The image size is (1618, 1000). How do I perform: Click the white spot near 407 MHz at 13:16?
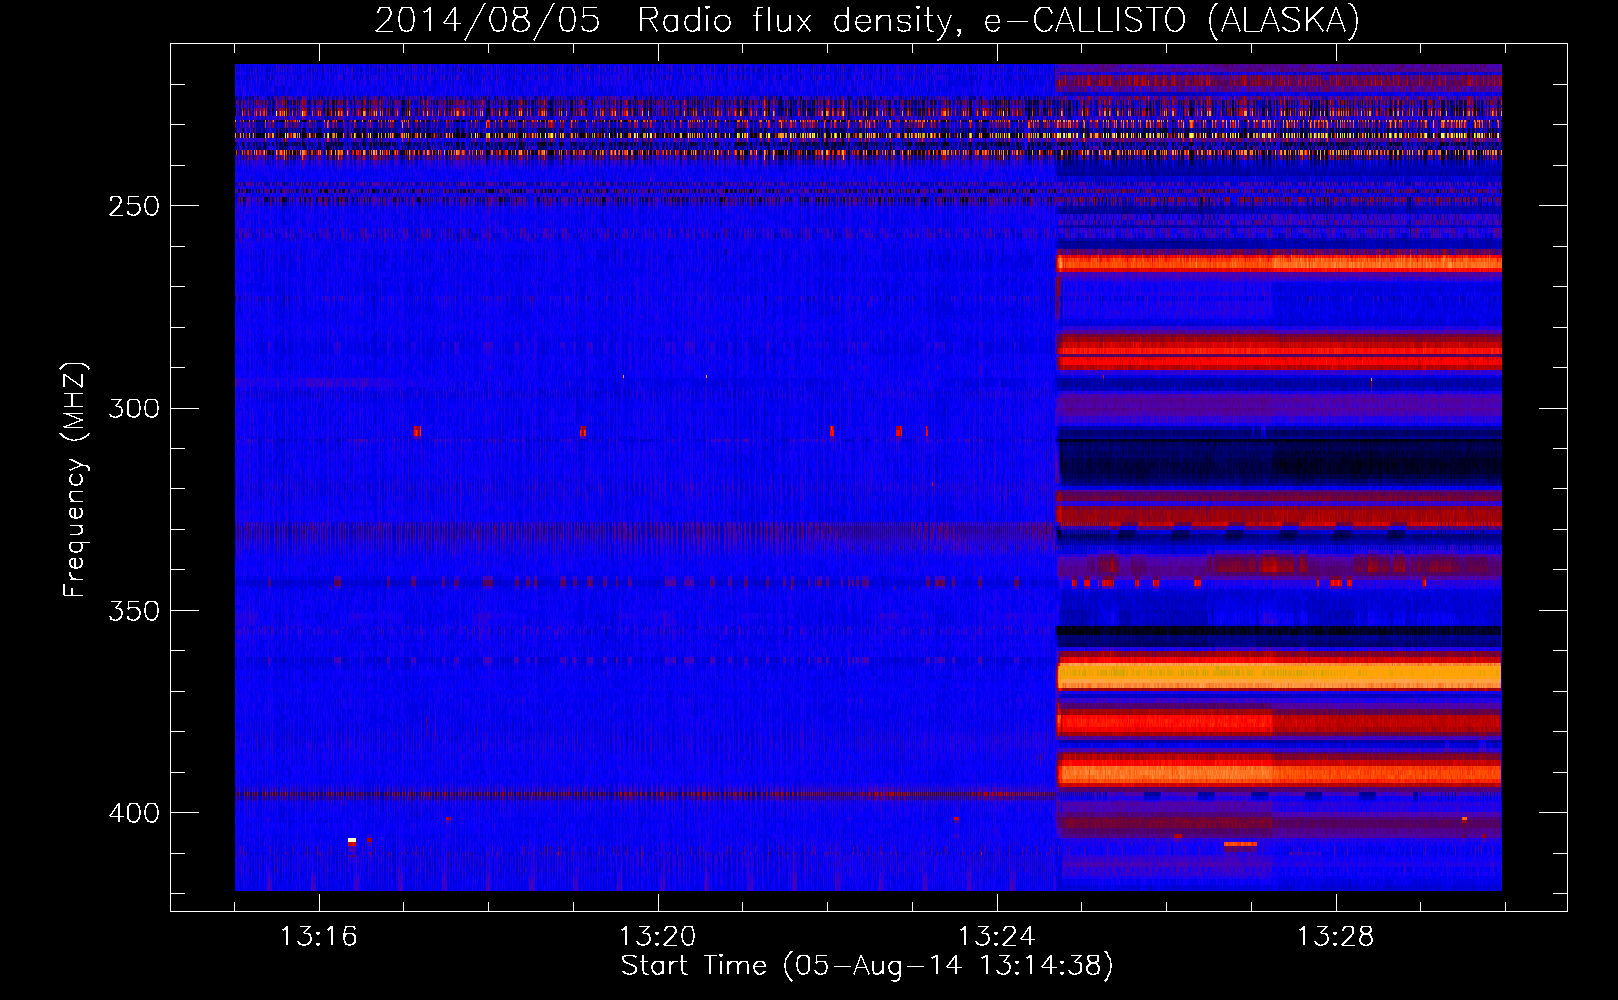pyautogui.click(x=352, y=840)
